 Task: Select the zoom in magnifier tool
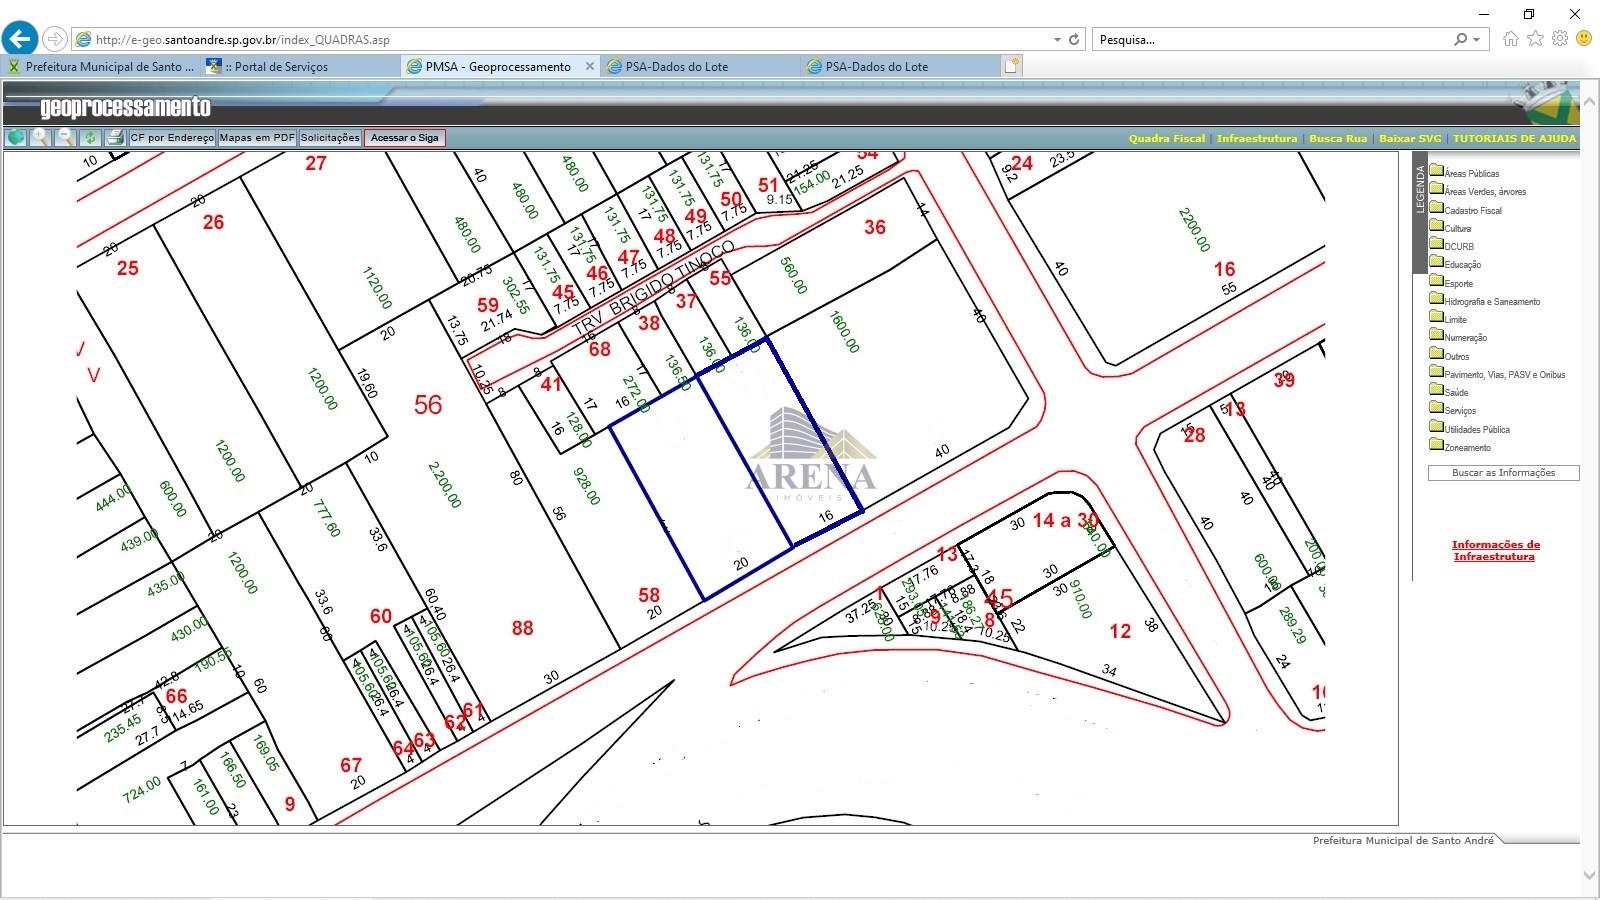tap(40, 138)
